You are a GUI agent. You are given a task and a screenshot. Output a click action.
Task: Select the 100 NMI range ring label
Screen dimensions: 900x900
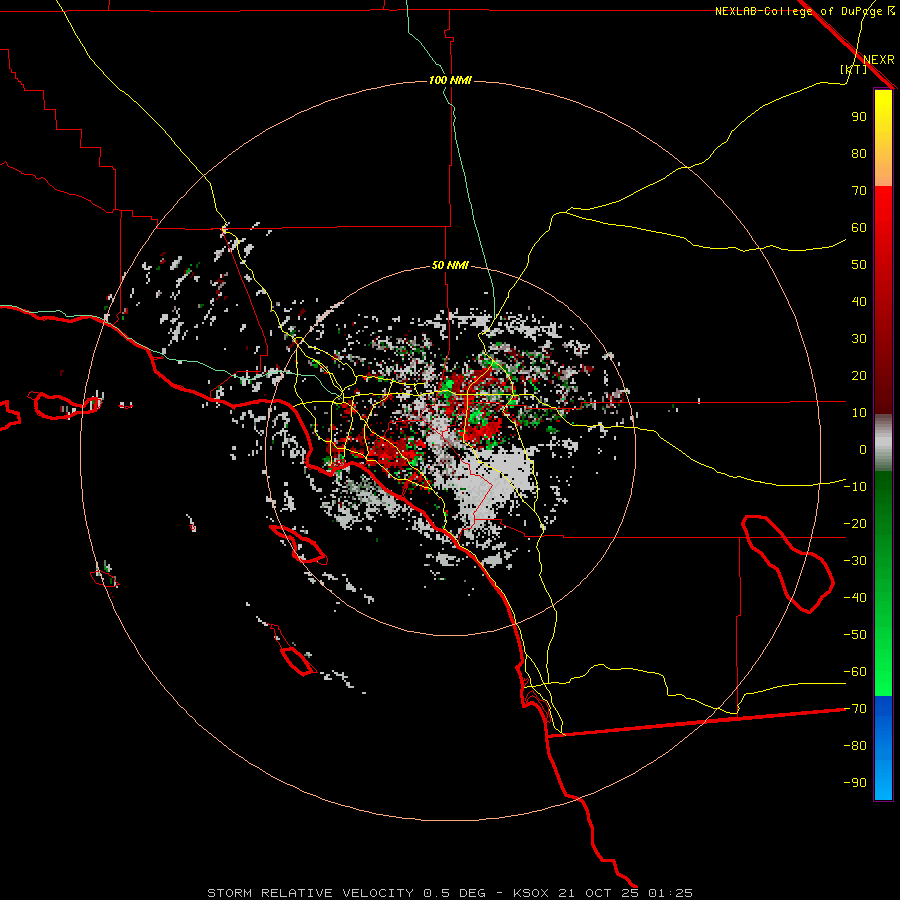[450, 80]
